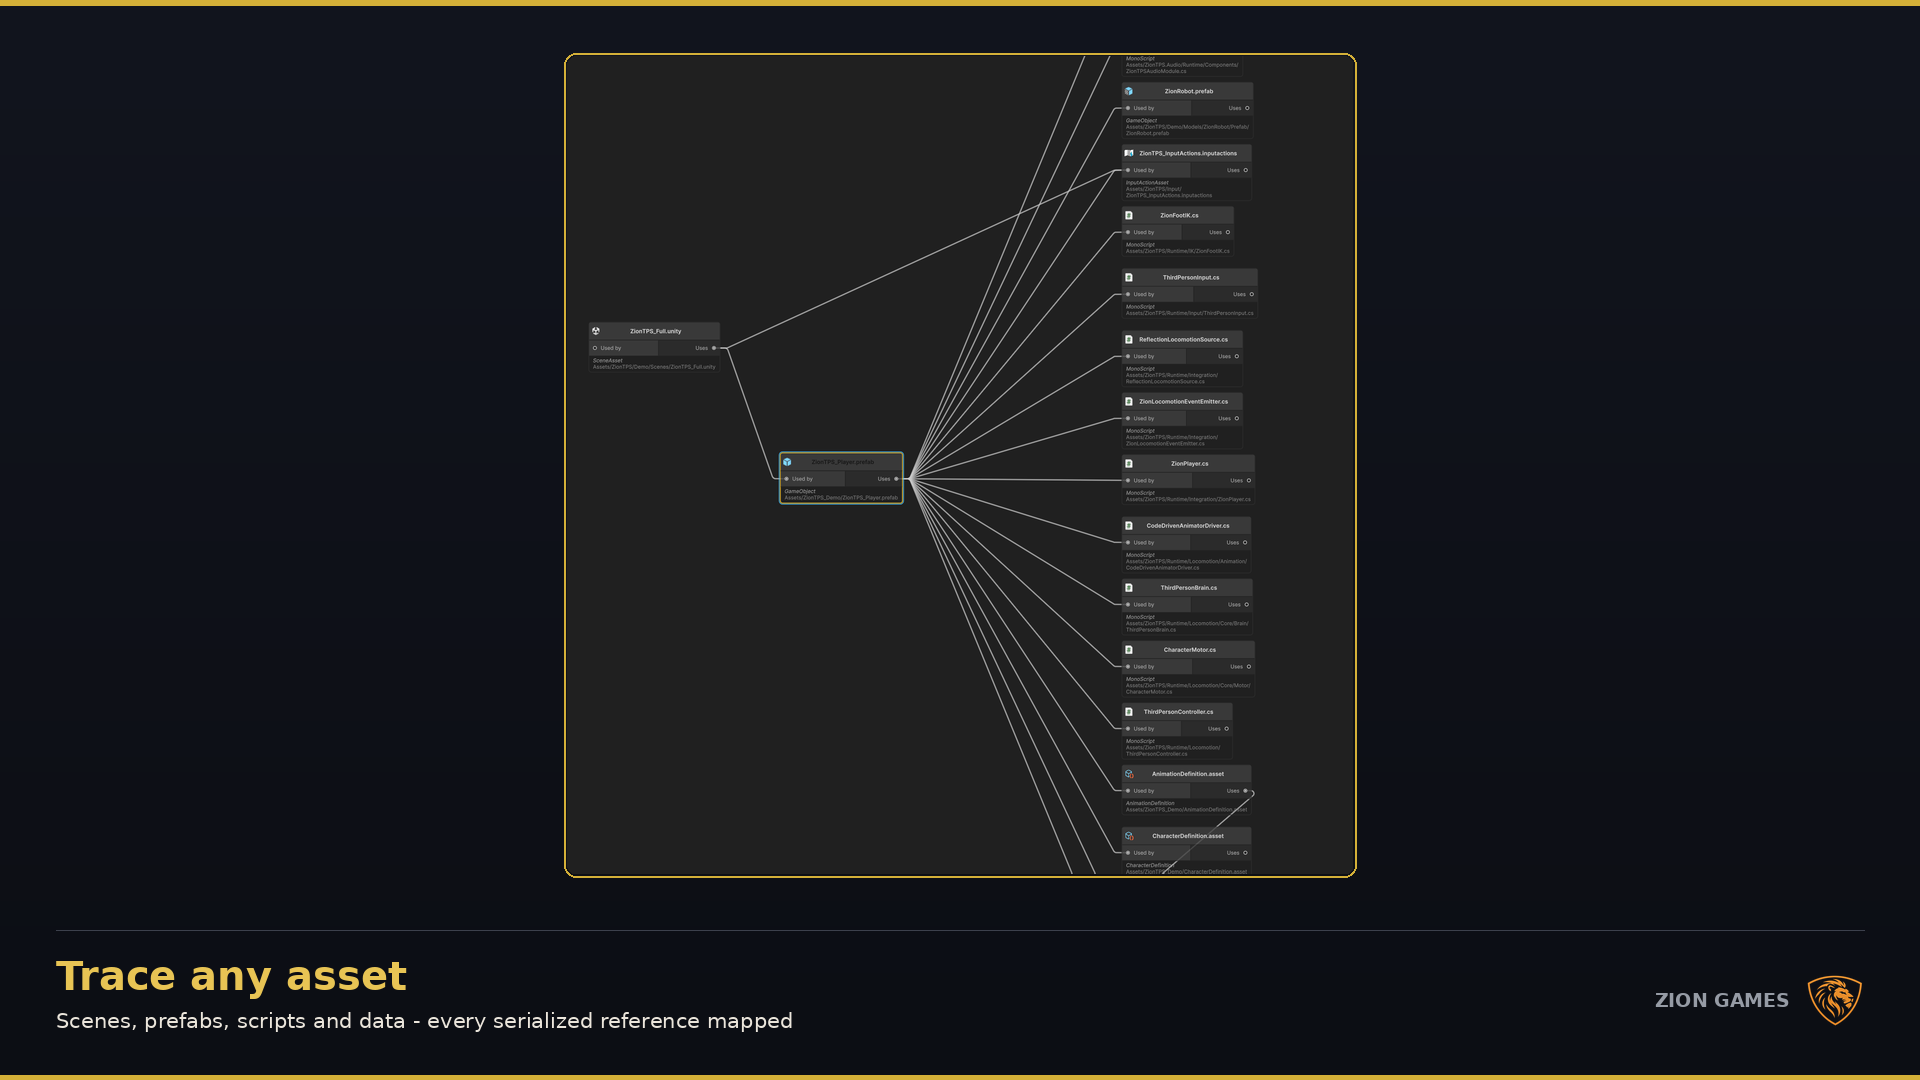
Task: Click the script icon on ReflectionLocomotionSource.cs node
Action: (1129, 339)
